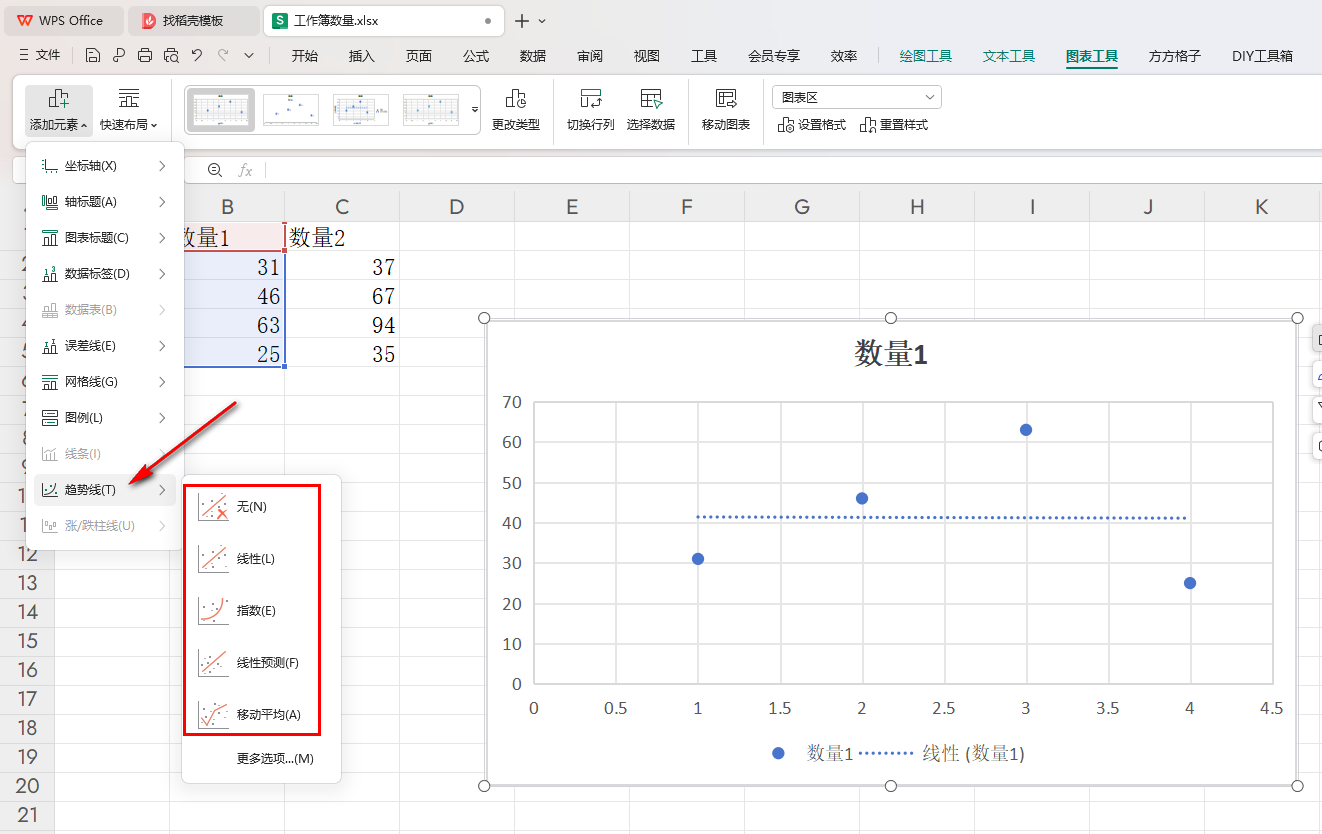Screen dimensions: 1322x834
Task: Switch to the 开始 (Home) tab
Action: pyautogui.click(x=305, y=56)
